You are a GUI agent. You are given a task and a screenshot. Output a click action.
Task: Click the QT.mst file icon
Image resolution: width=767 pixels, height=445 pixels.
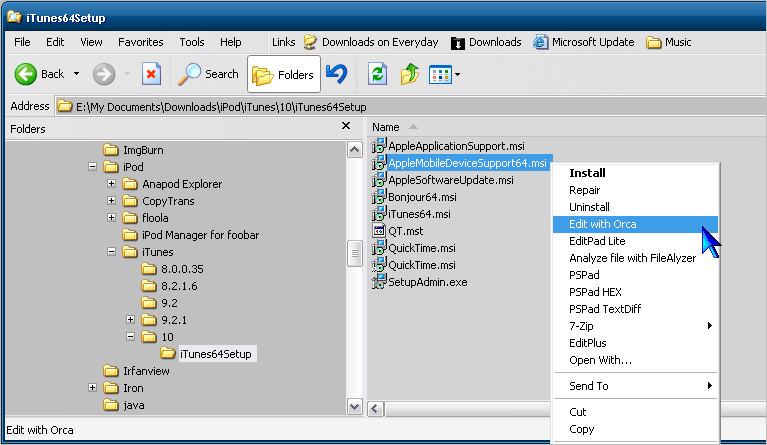[379, 230]
